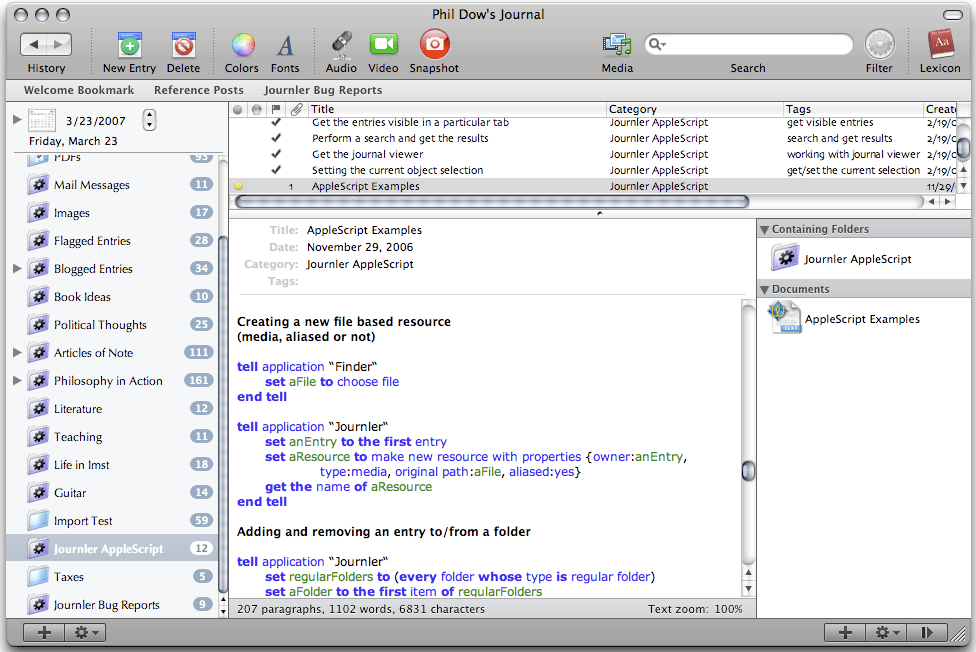
Task: Click the calendar icon next to 3/23/2007
Action: (42, 121)
